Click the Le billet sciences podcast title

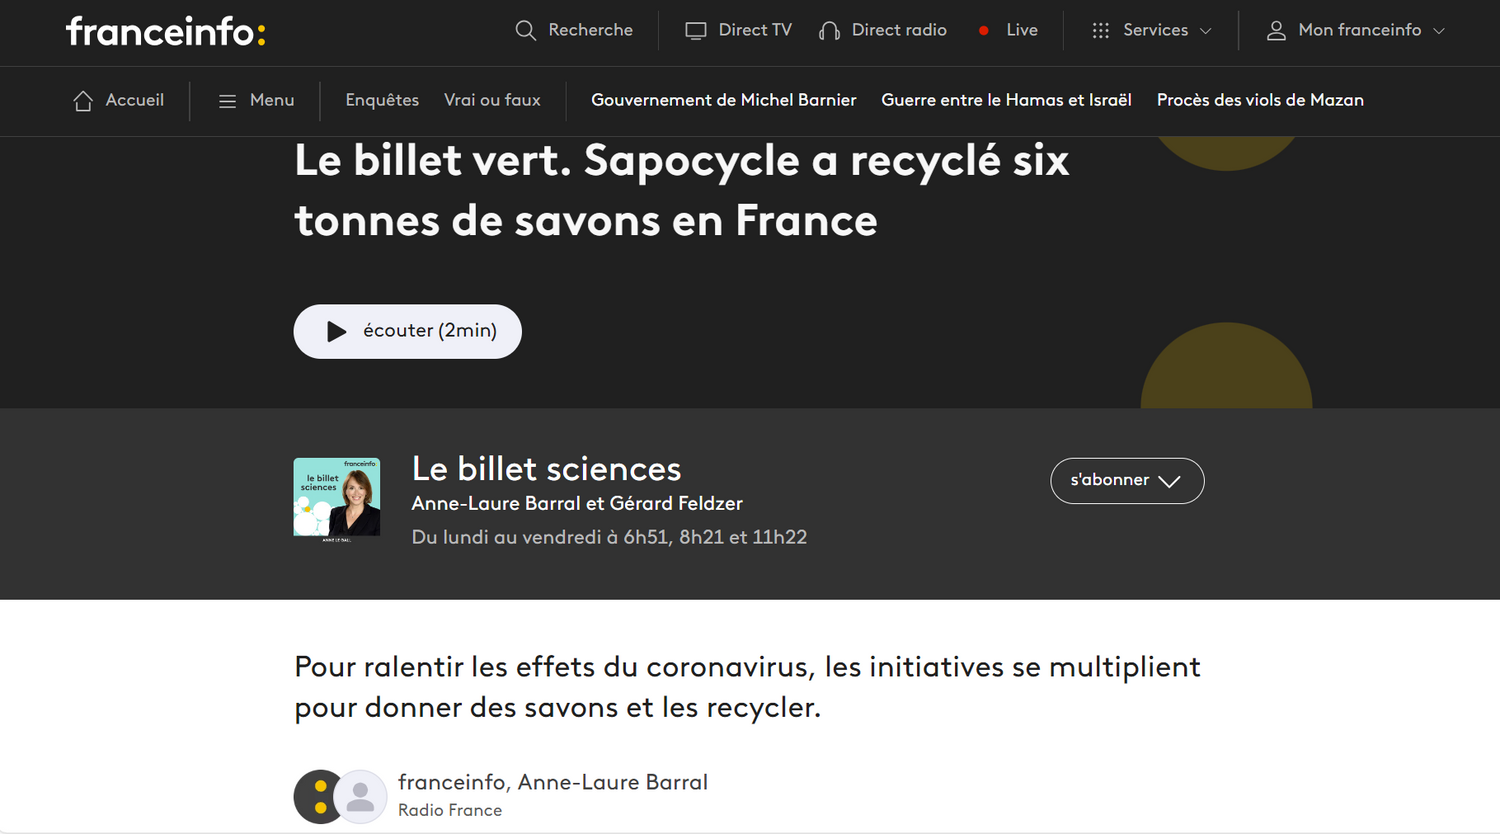point(546,468)
